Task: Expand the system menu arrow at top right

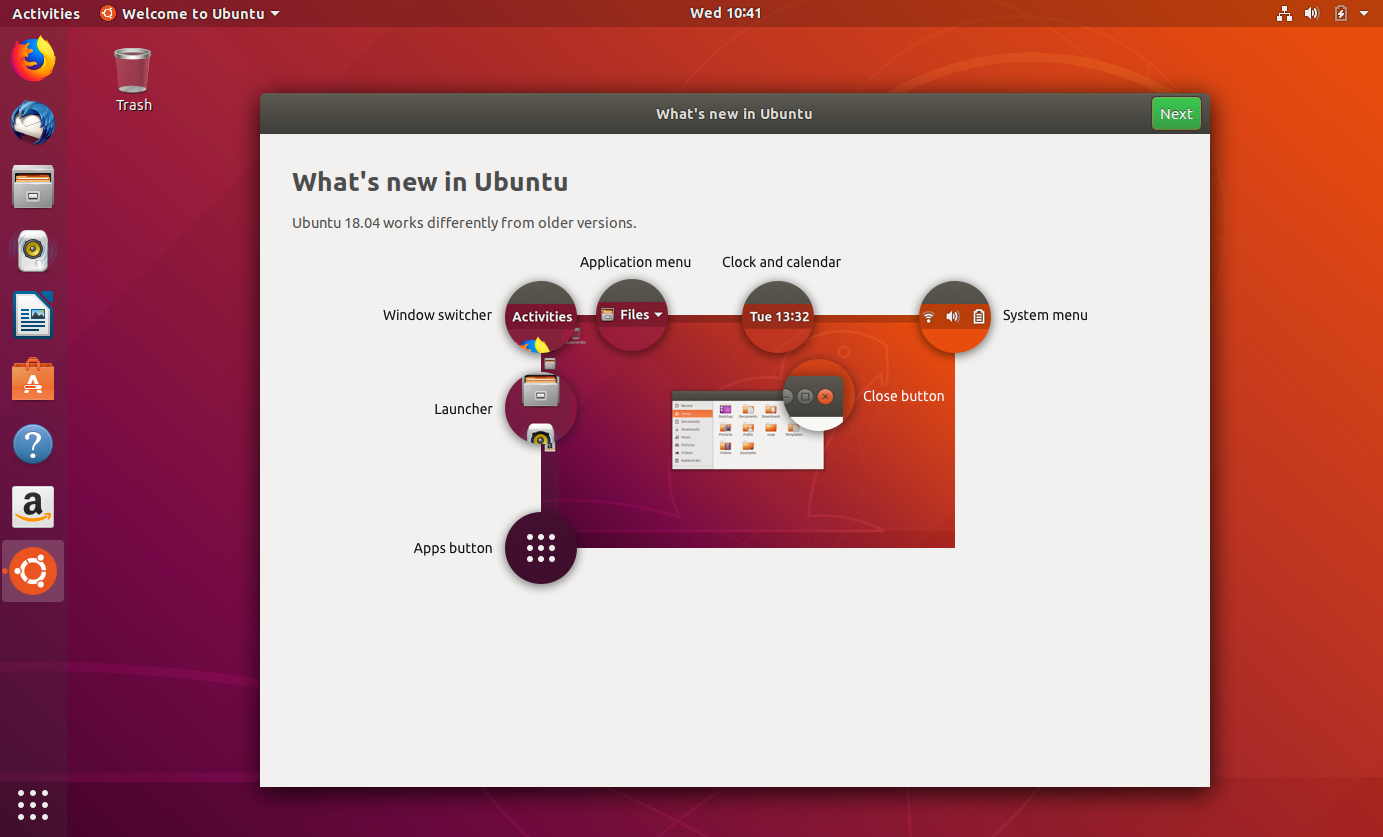Action: pos(1364,13)
